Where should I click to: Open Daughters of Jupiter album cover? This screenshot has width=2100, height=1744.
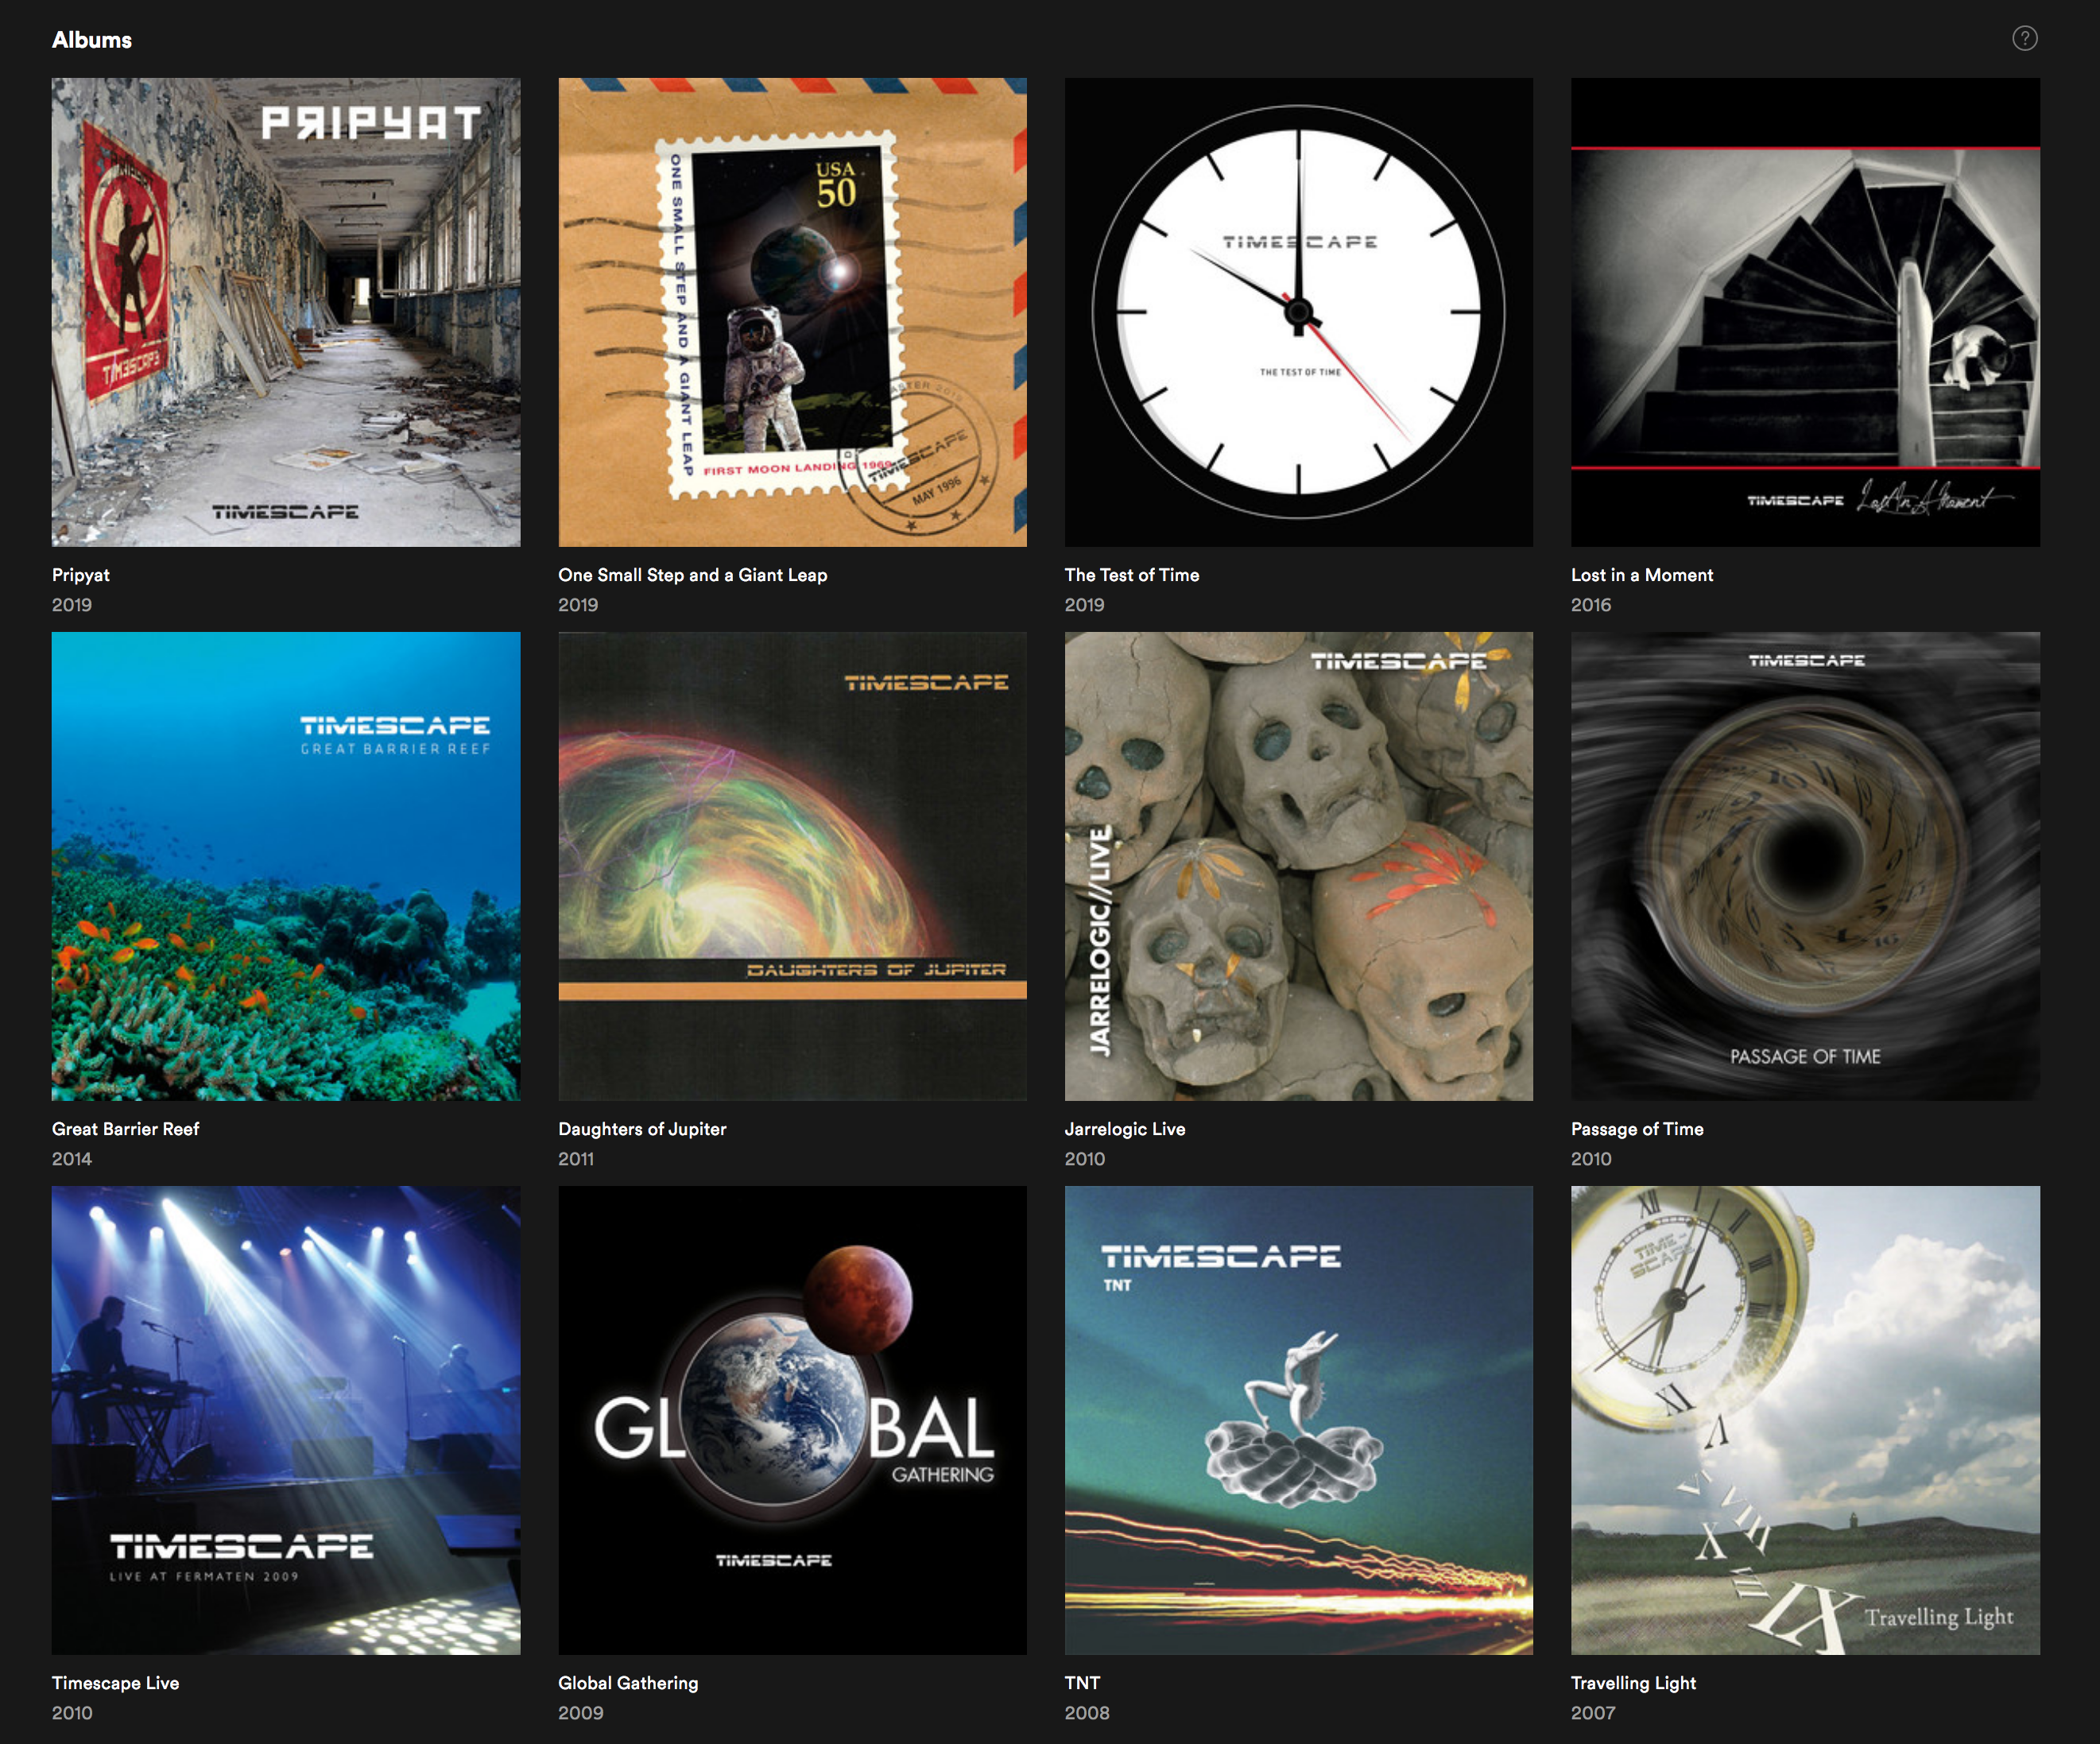[x=792, y=866]
